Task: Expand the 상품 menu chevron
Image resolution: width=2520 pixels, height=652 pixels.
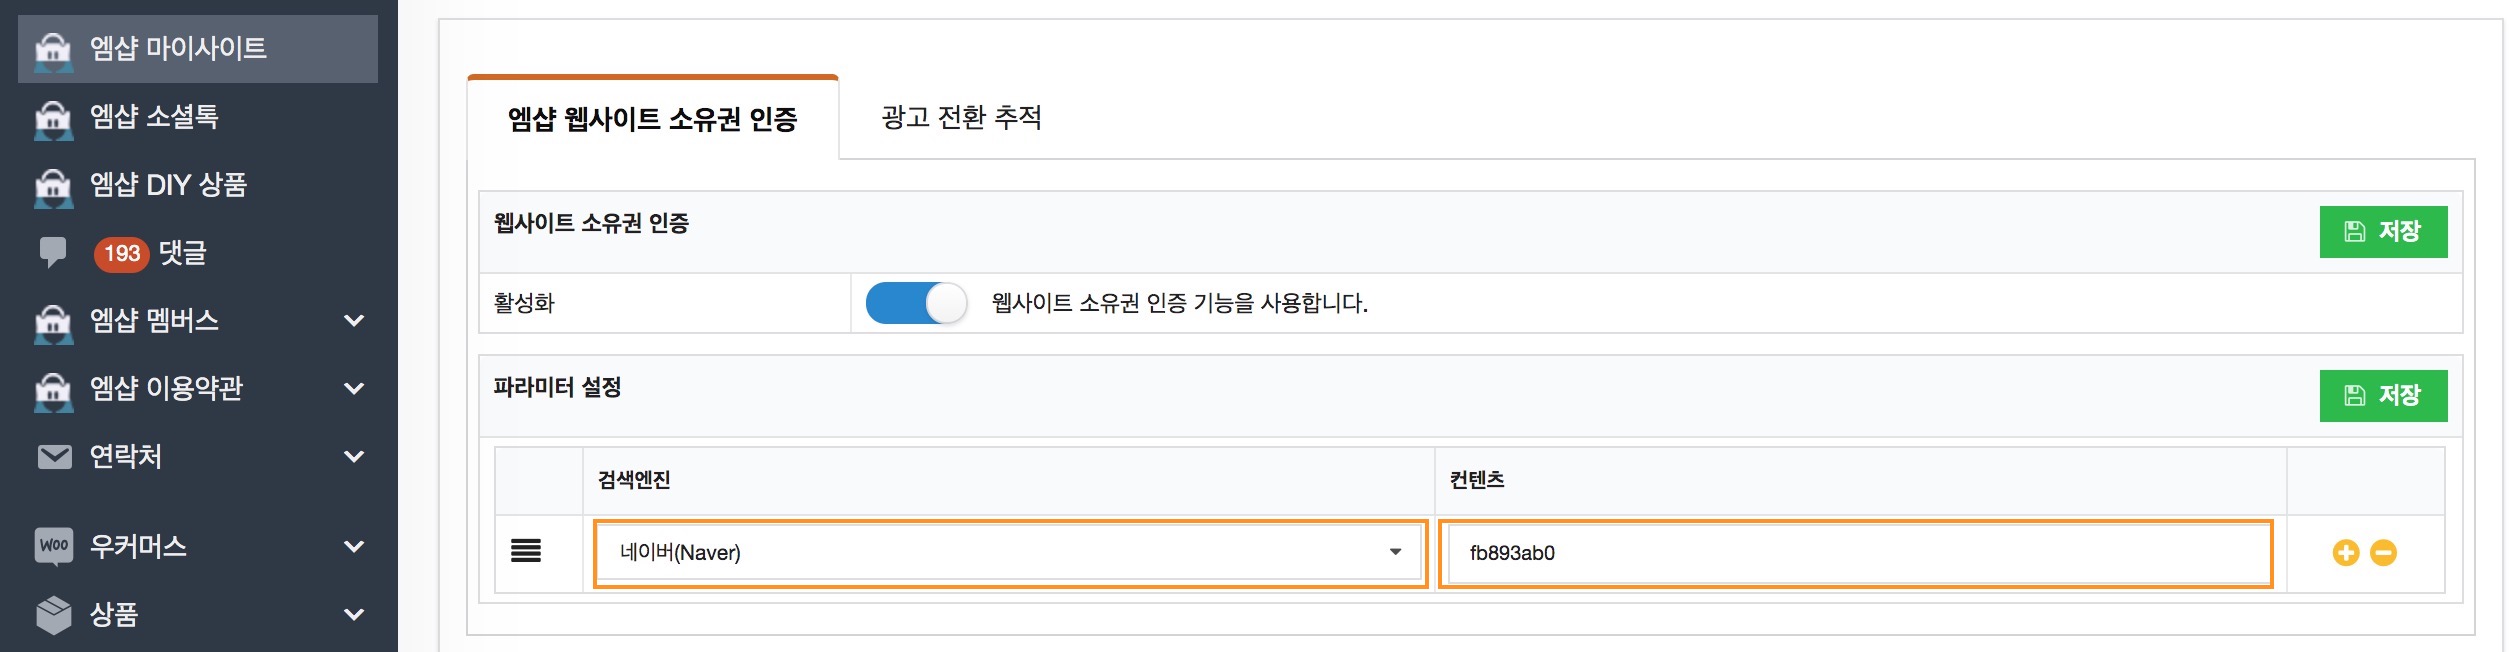Action: (354, 615)
